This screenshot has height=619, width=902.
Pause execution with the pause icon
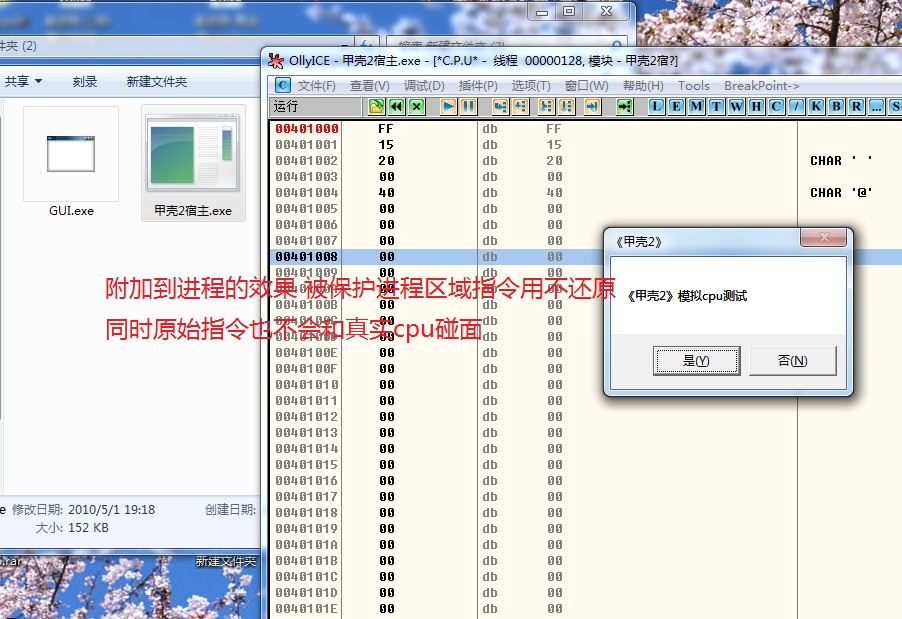[469, 106]
